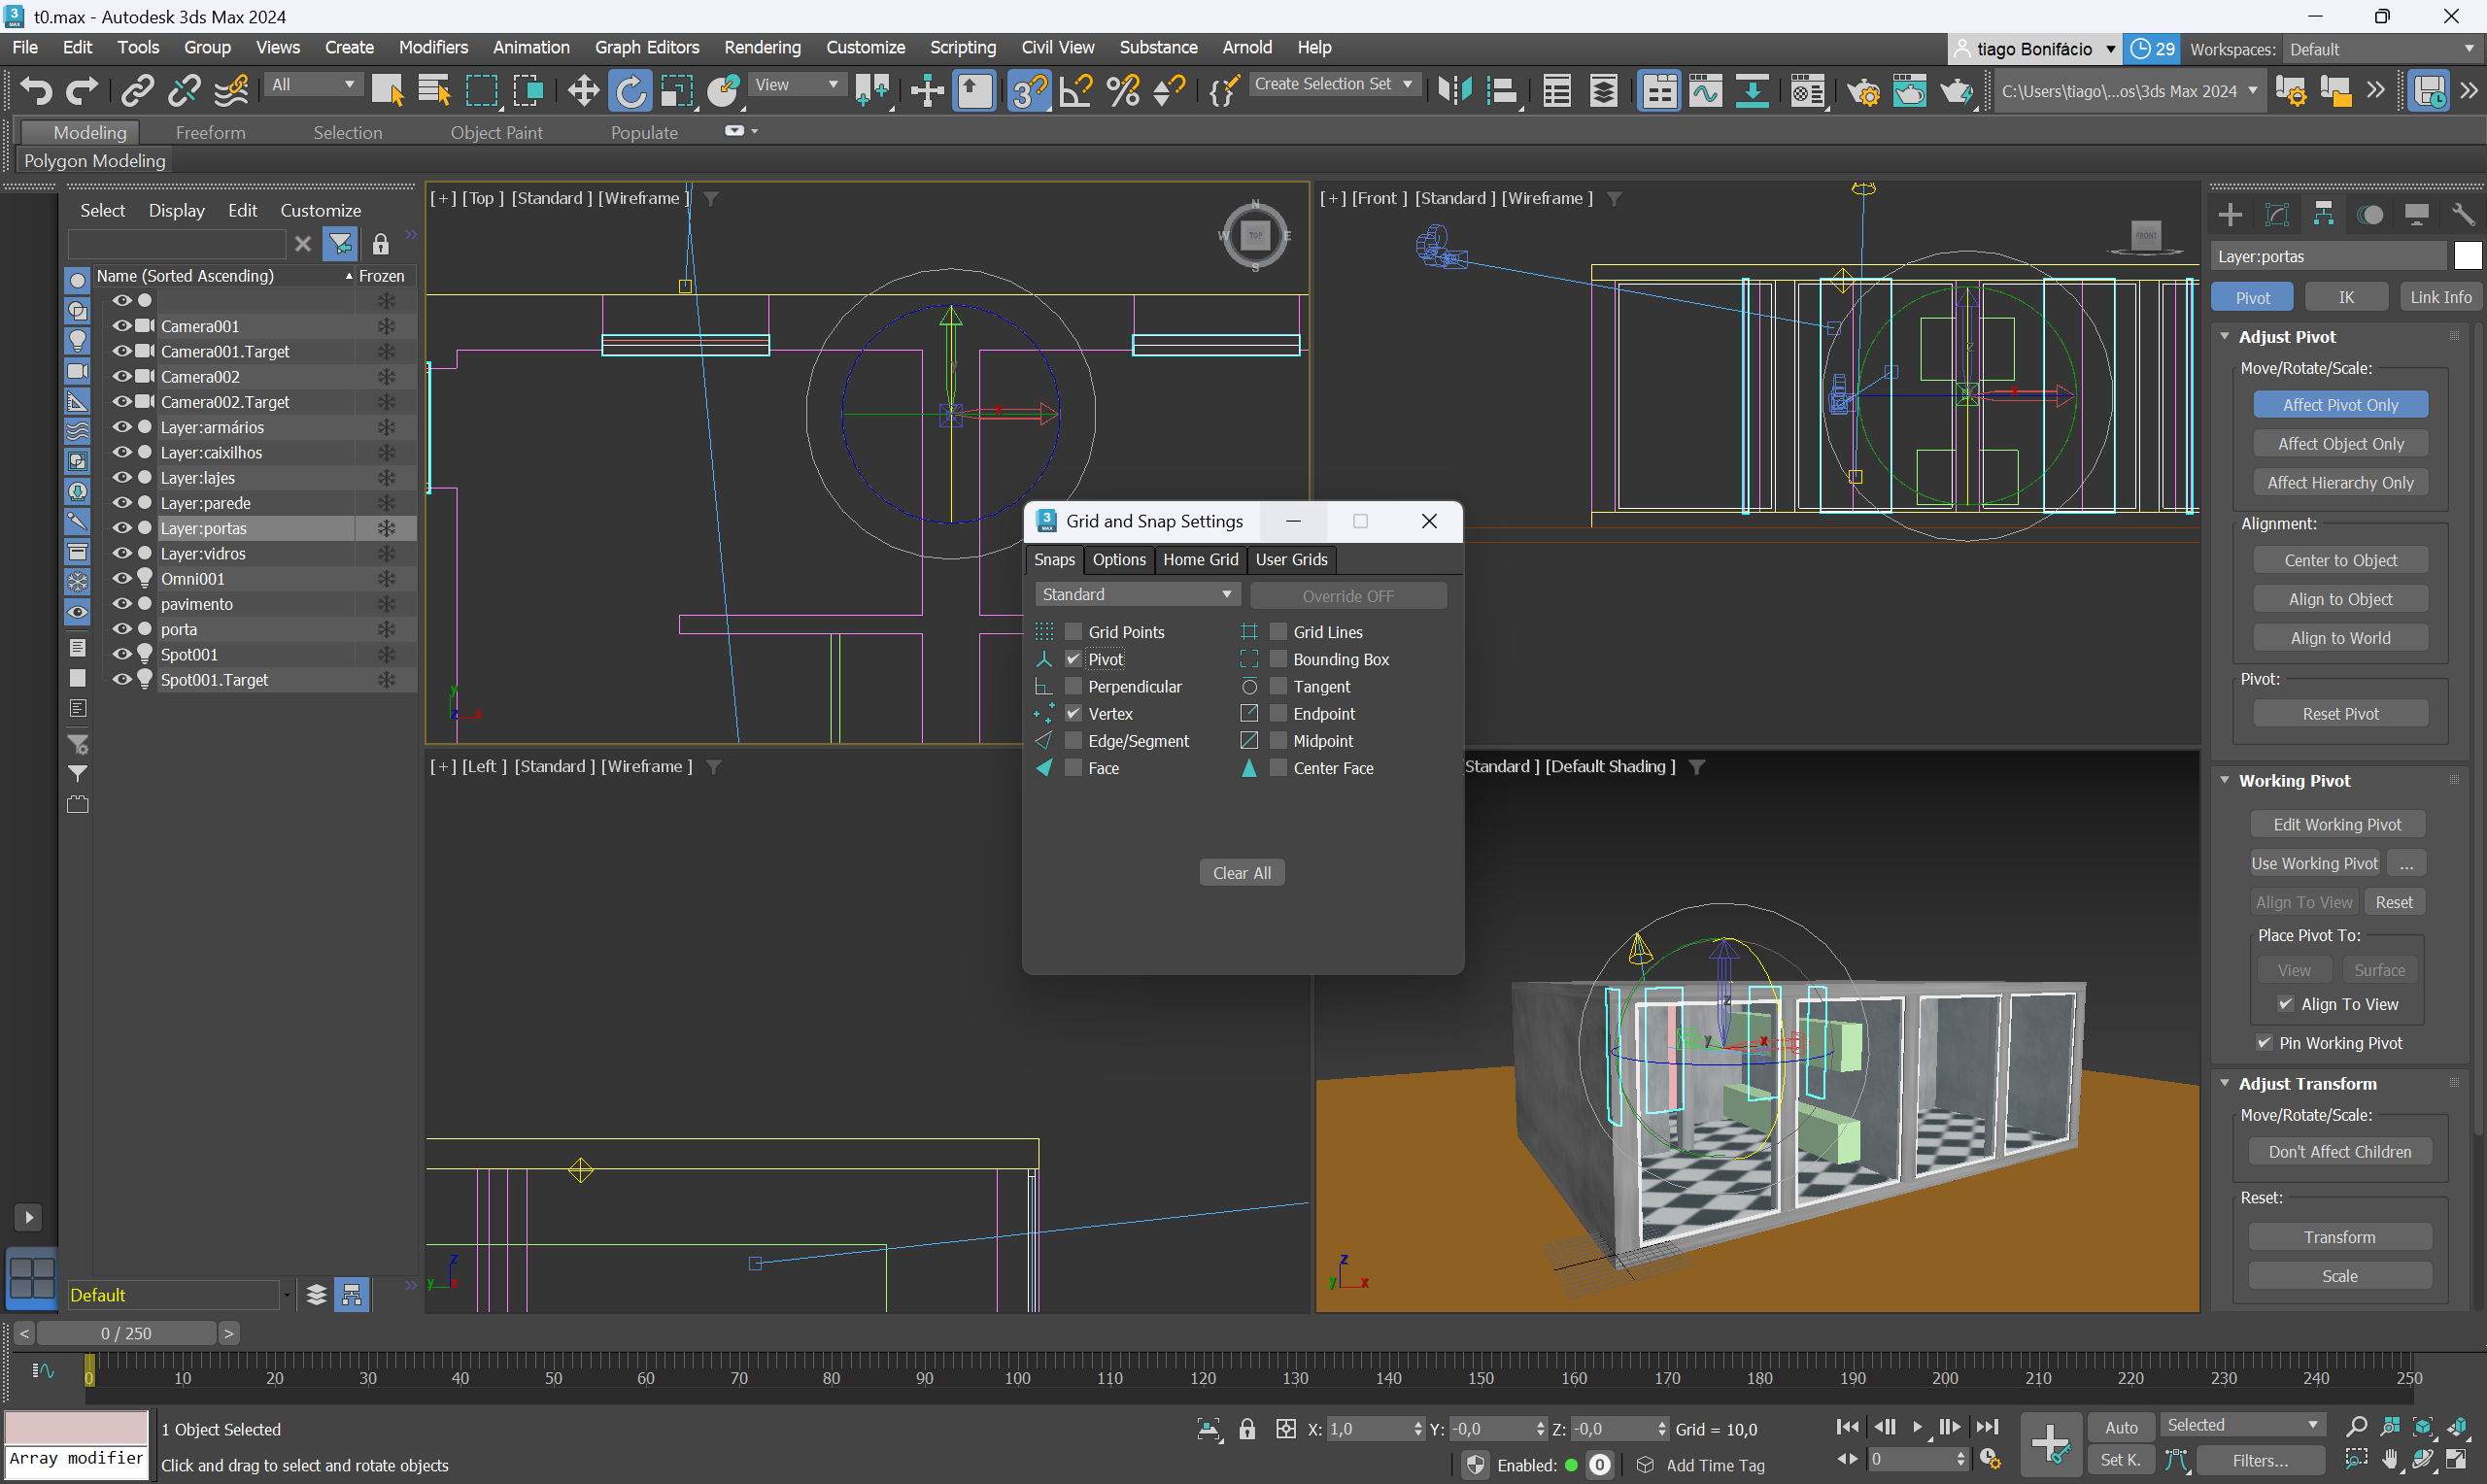Hide the Layer:vidros object via eye icon

[122, 553]
